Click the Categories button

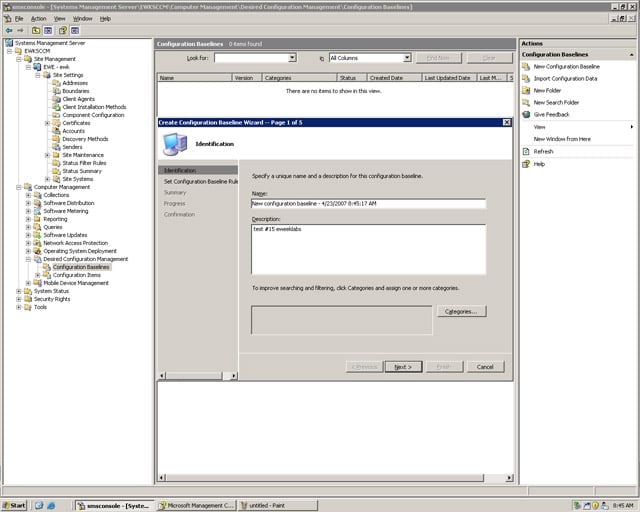point(461,312)
